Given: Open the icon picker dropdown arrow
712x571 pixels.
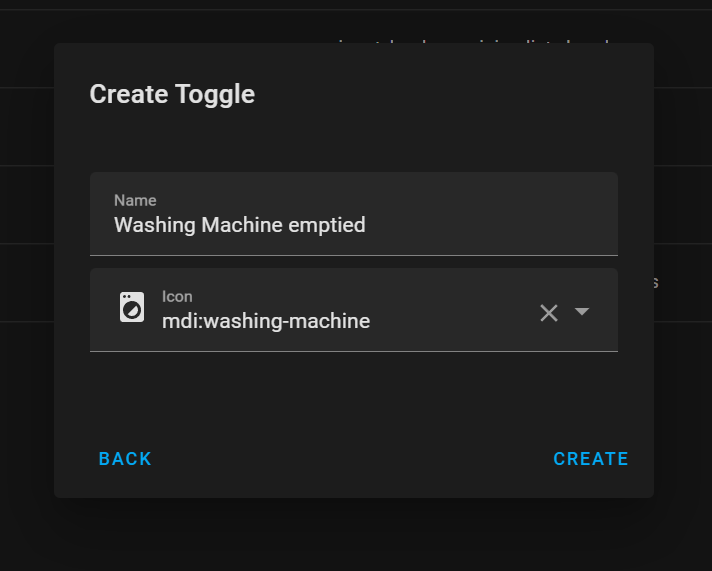Looking at the screenshot, I should (x=582, y=311).
